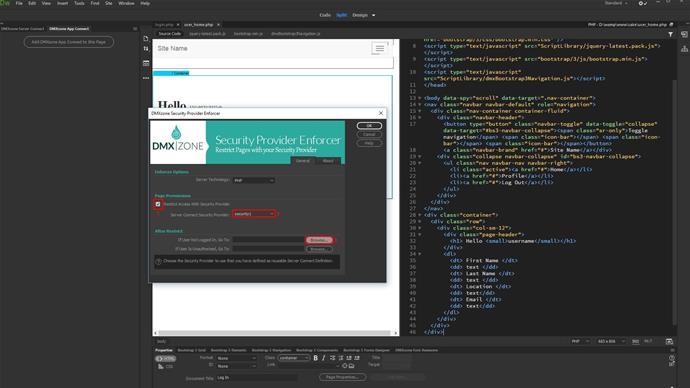Collapse the container div at line 28
This screenshot has height=388, width=690.
click(x=419, y=215)
